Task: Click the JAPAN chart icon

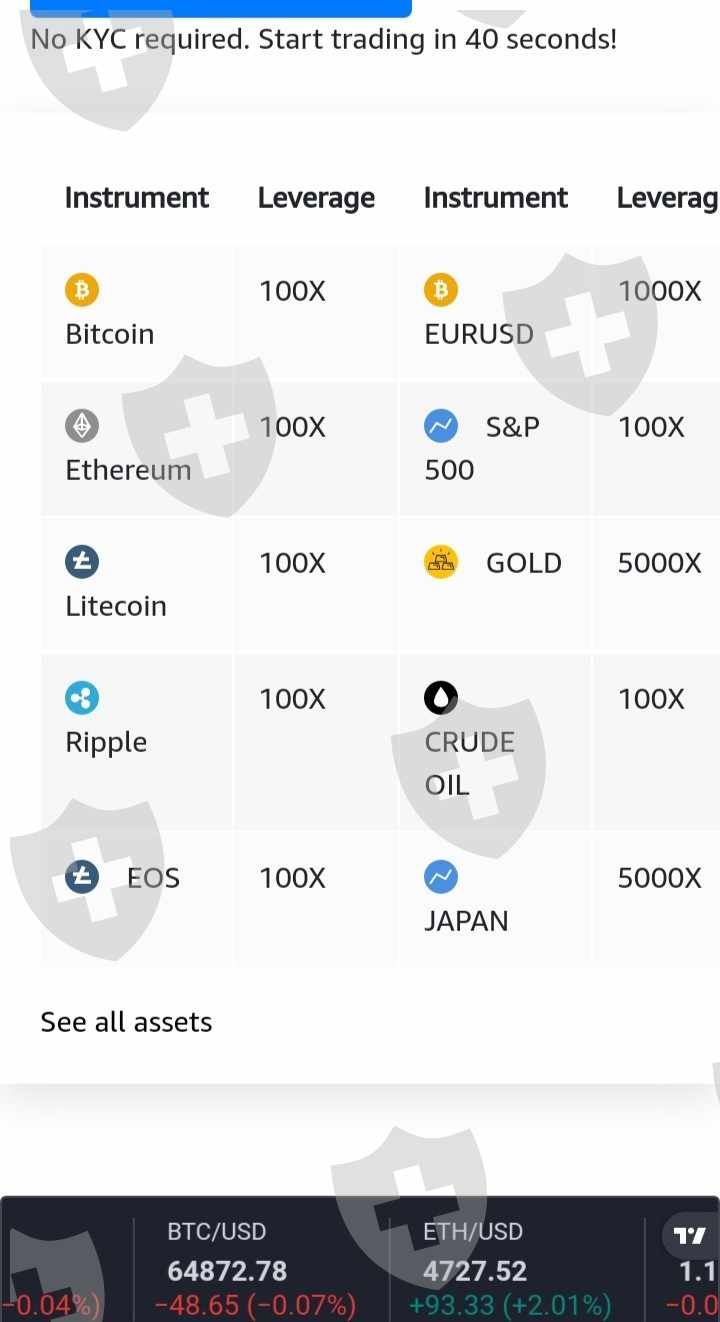Action: tap(441, 878)
